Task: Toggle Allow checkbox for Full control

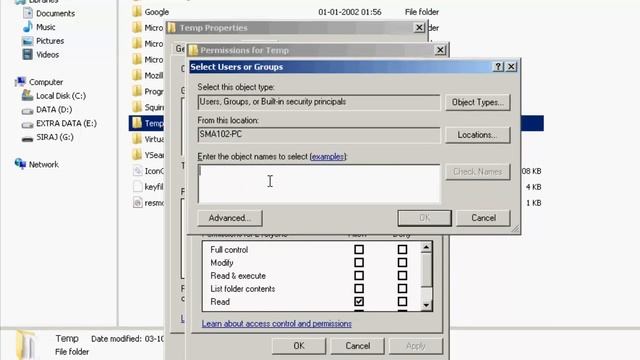Action: [x=359, y=249]
